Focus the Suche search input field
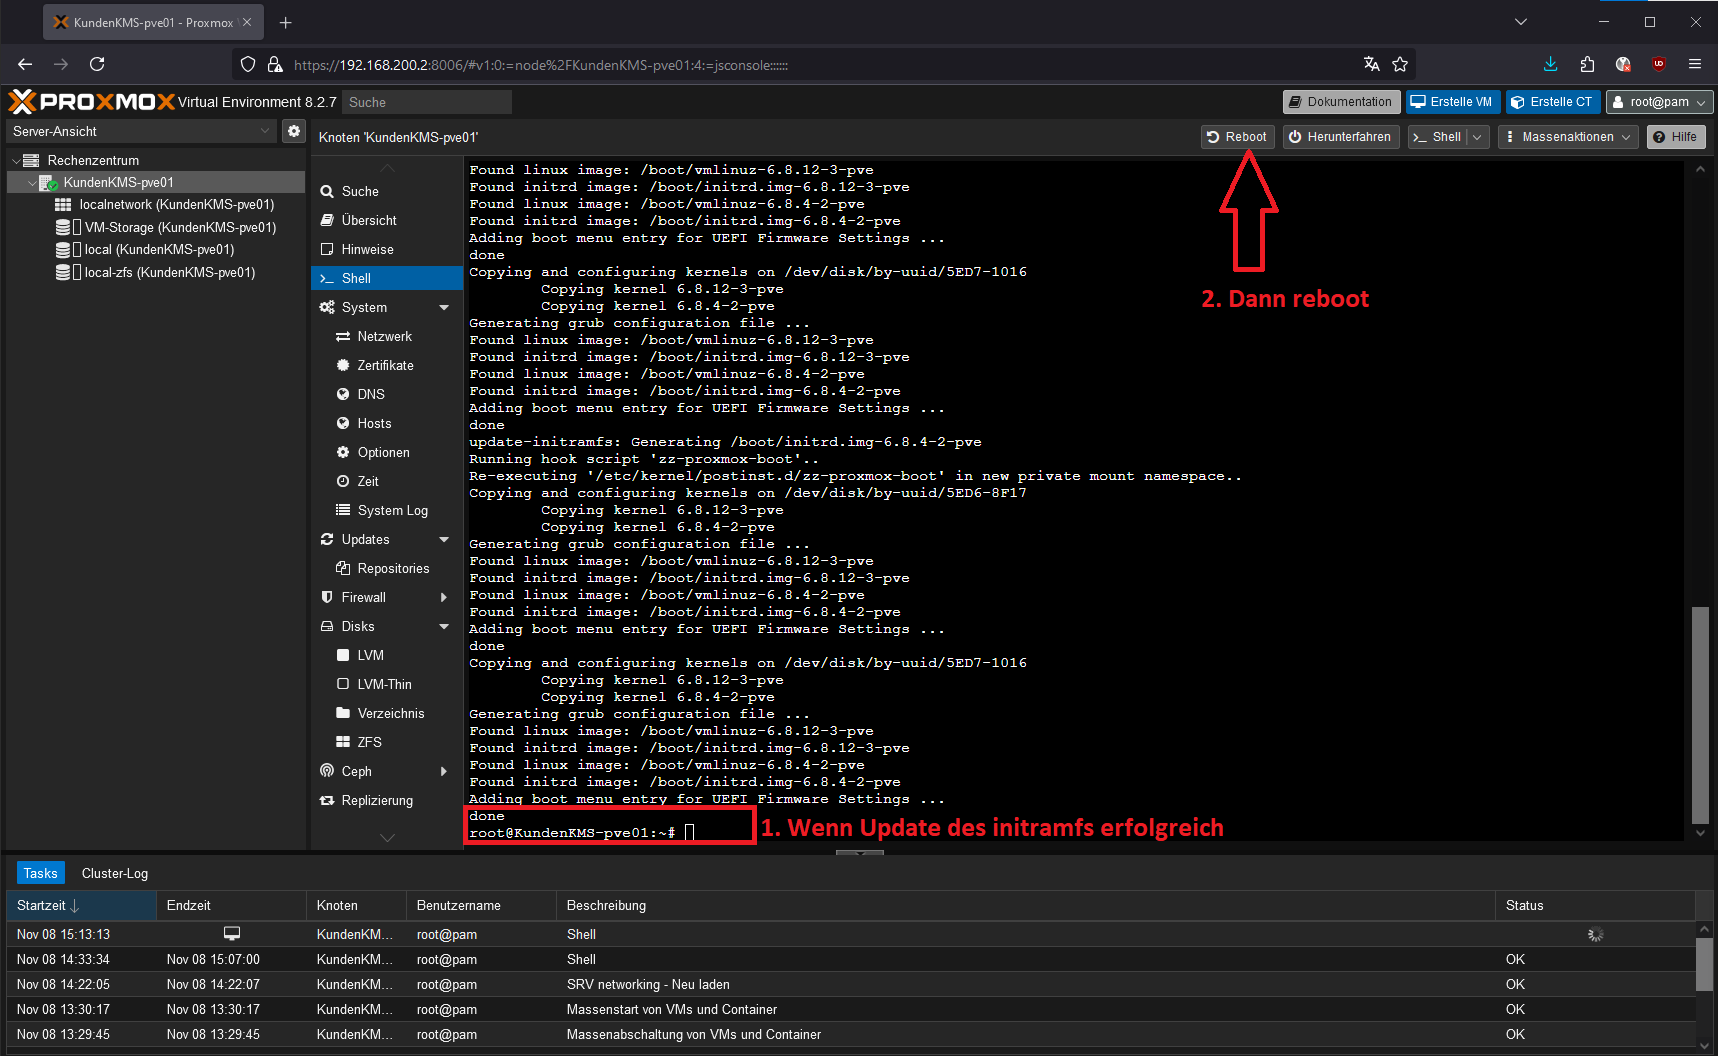 427,102
